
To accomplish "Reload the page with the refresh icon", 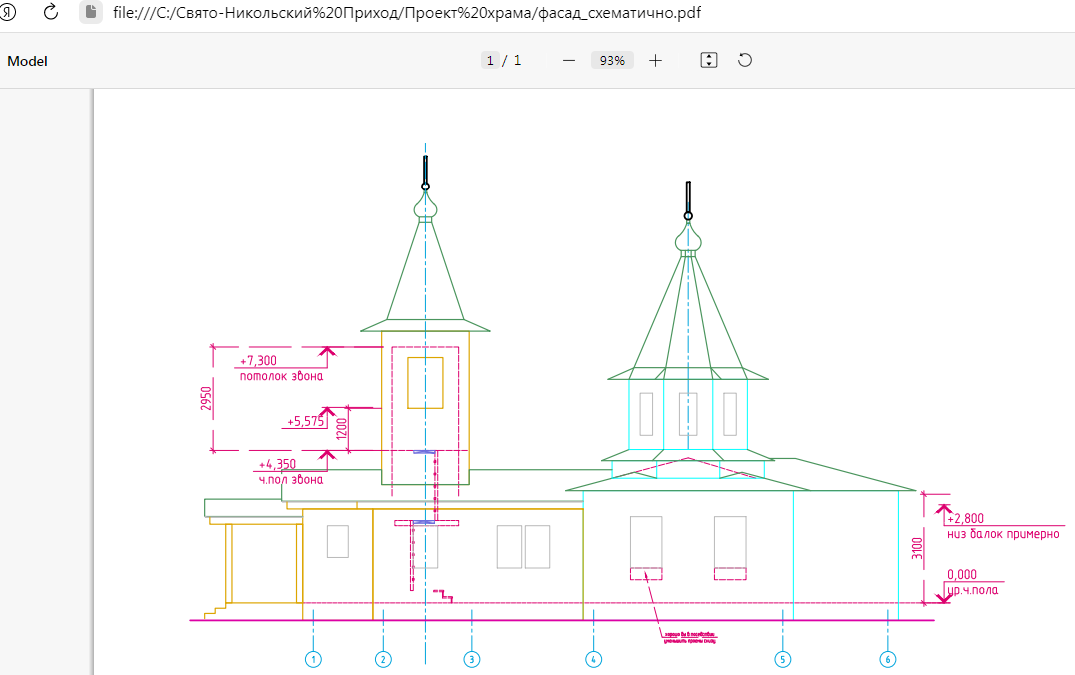I will click(x=51, y=12).
